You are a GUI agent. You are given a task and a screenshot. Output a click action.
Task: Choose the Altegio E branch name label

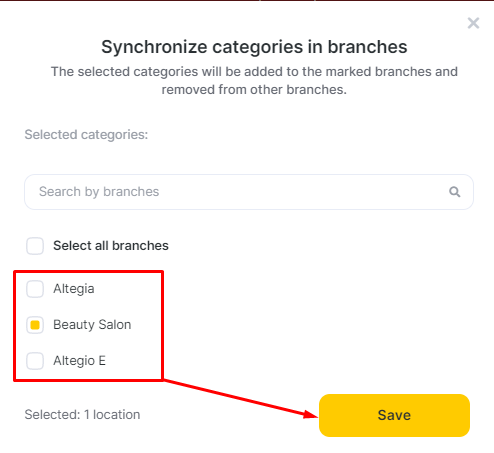[79, 361]
